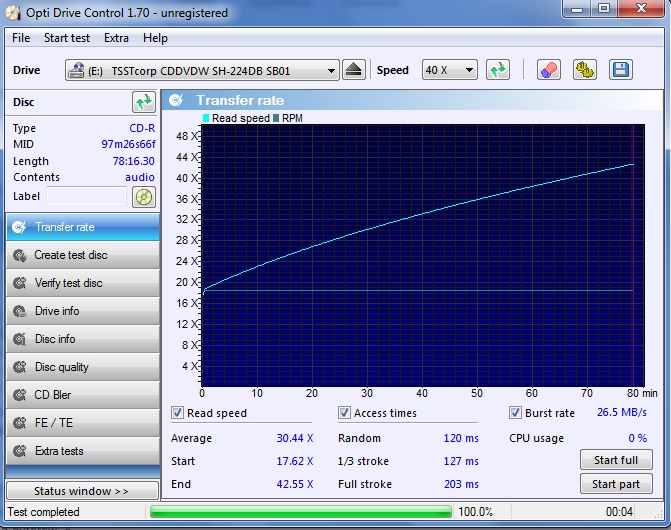671x530 pixels.
Task: Click the eraser icon in the toolbar
Action: (x=549, y=70)
